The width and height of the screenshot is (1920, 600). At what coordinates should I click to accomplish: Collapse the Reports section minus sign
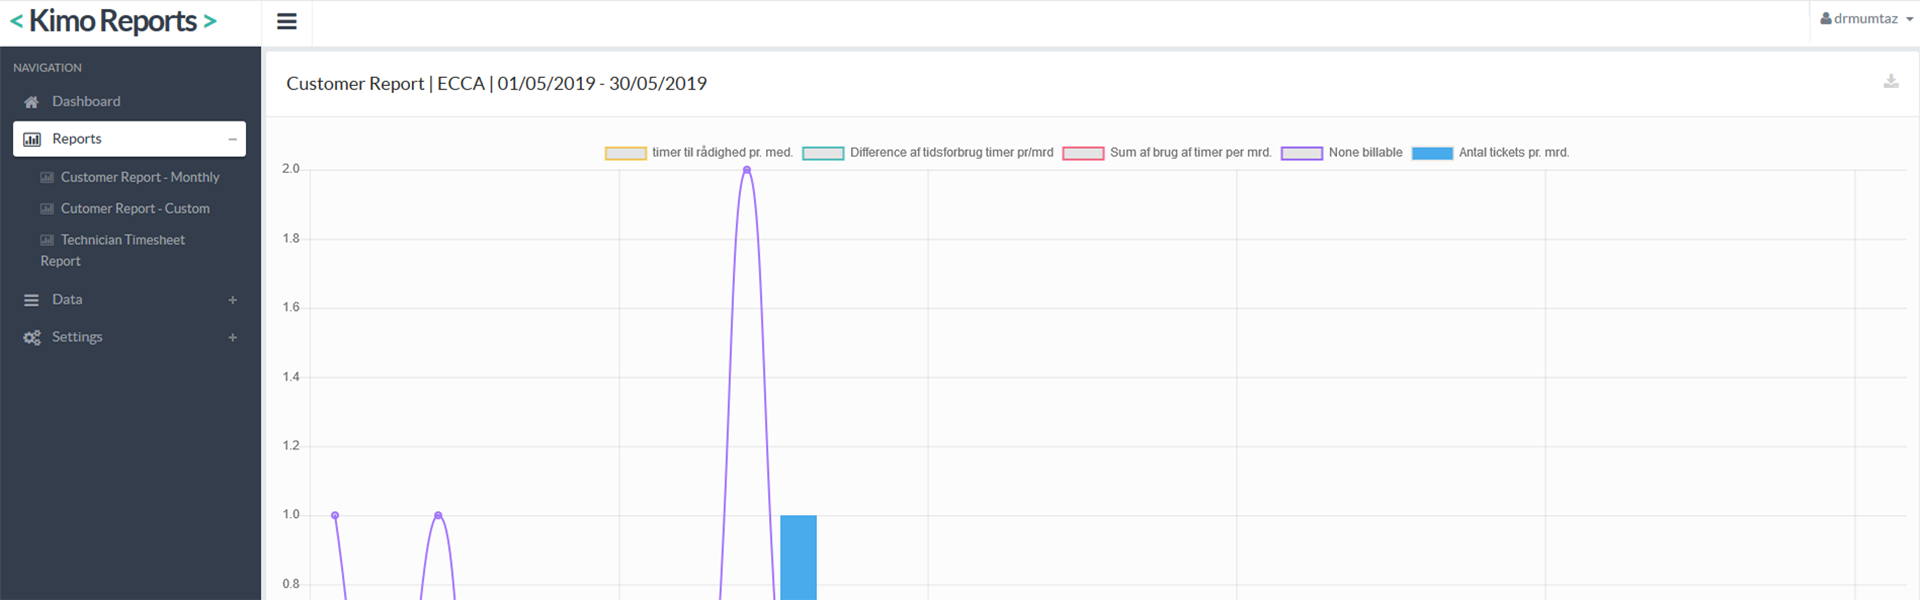tap(232, 139)
